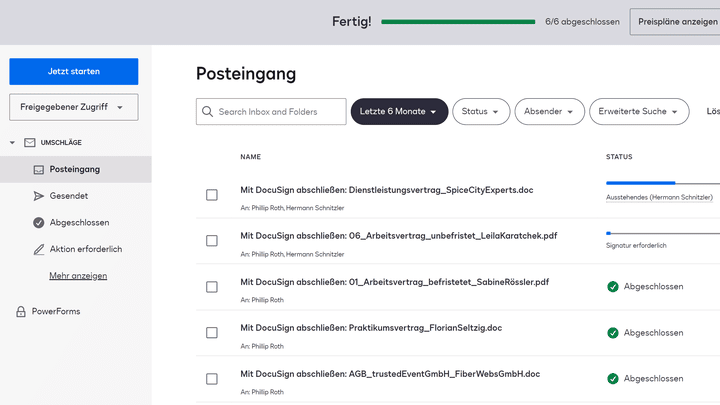Open the Posteingang folder label
The image size is (720, 405).
(x=75, y=169)
